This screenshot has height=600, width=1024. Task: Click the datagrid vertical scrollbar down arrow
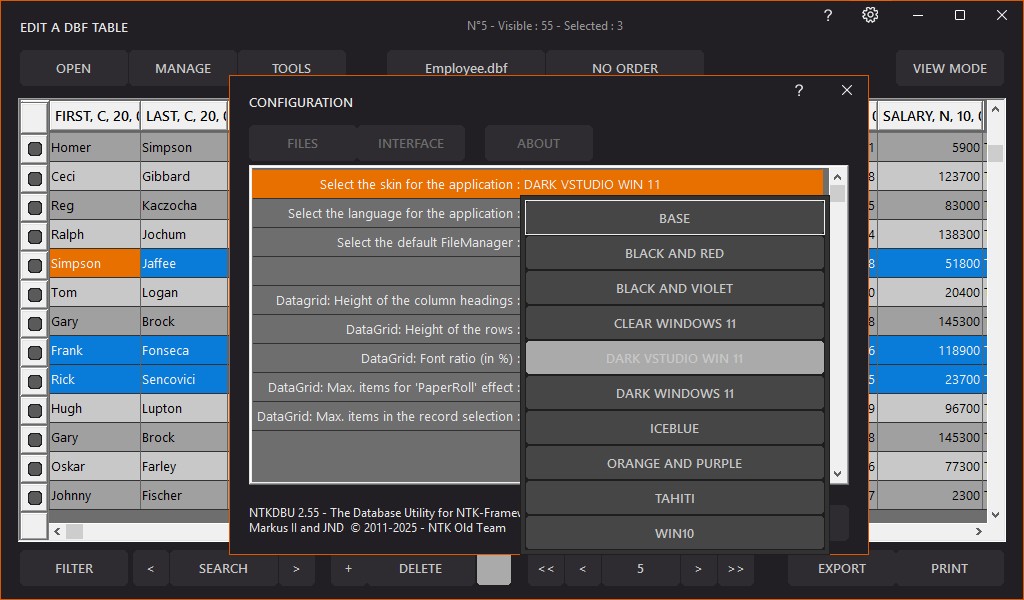[x=995, y=514]
